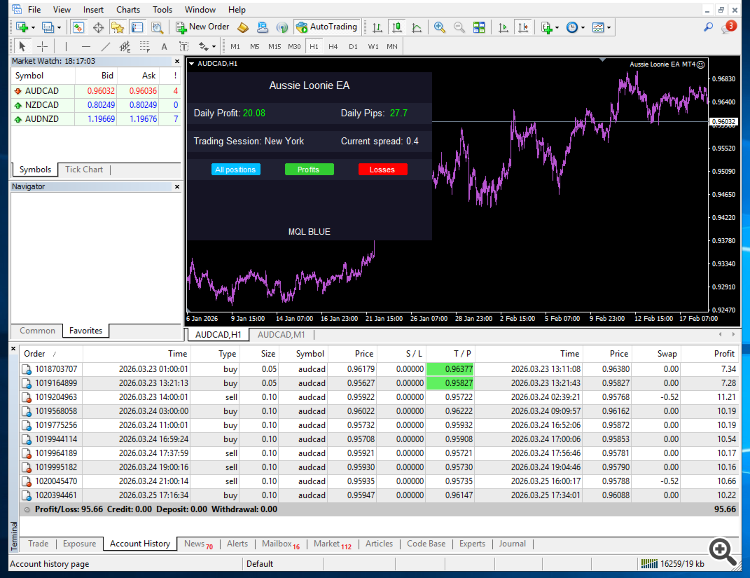Switch chart to Bar Chart style
This screenshot has width=750, height=578.
click(x=377, y=27)
